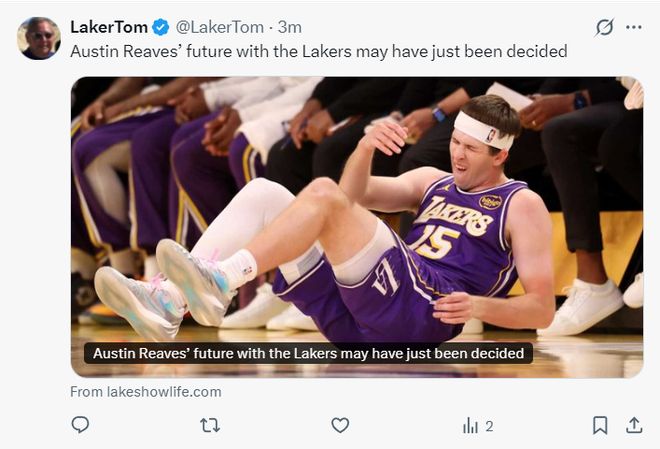Open Grok actions icon on the post
660x449 pixels.
pyautogui.click(x=604, y=27)
